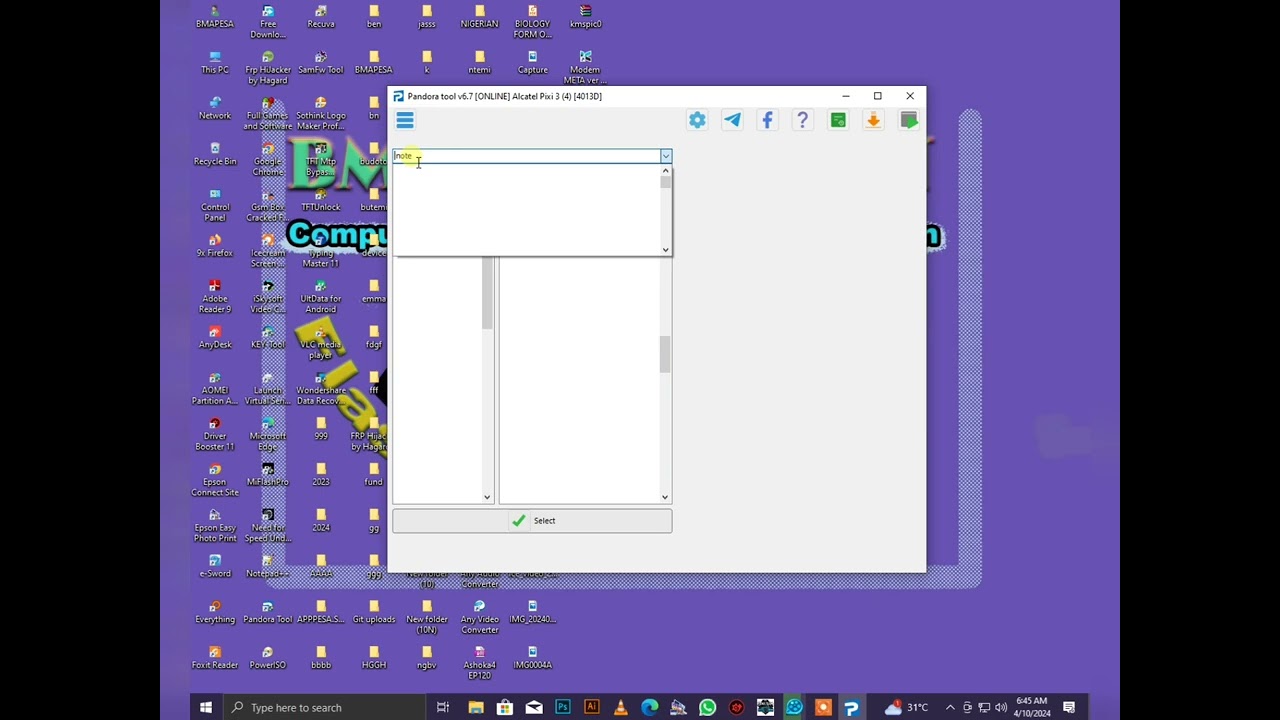
Task: Open File Explorer from the taskbar
Action: pos(476,708)
